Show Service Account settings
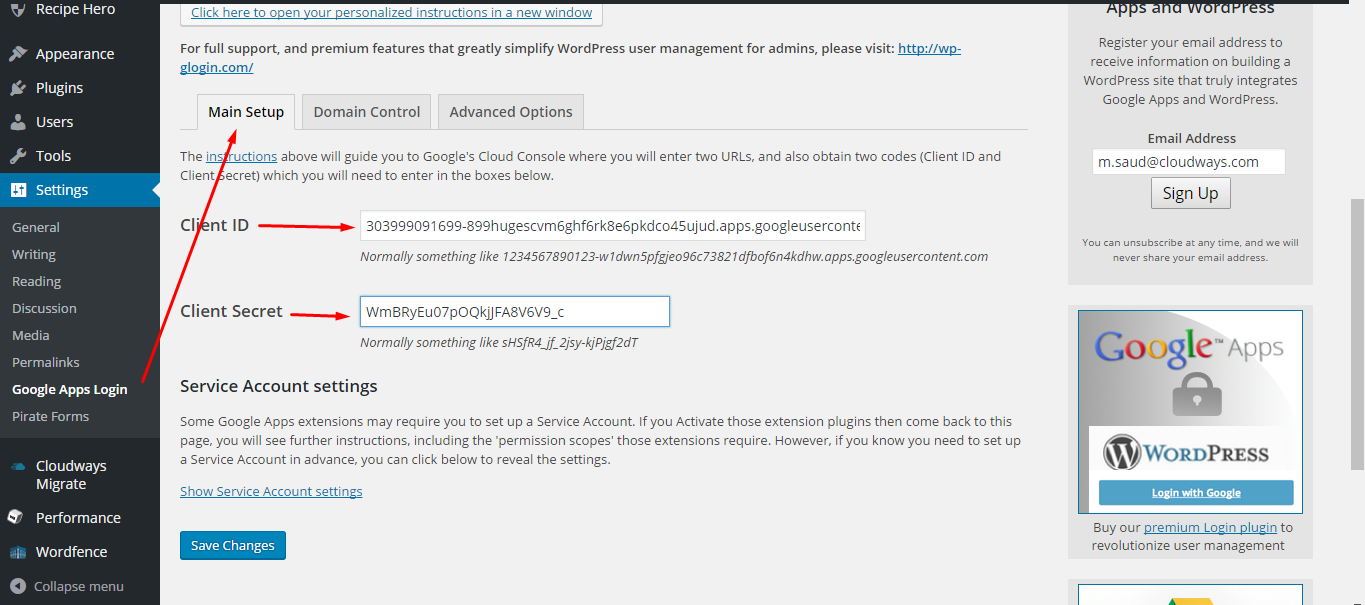 tap(271, 492)
